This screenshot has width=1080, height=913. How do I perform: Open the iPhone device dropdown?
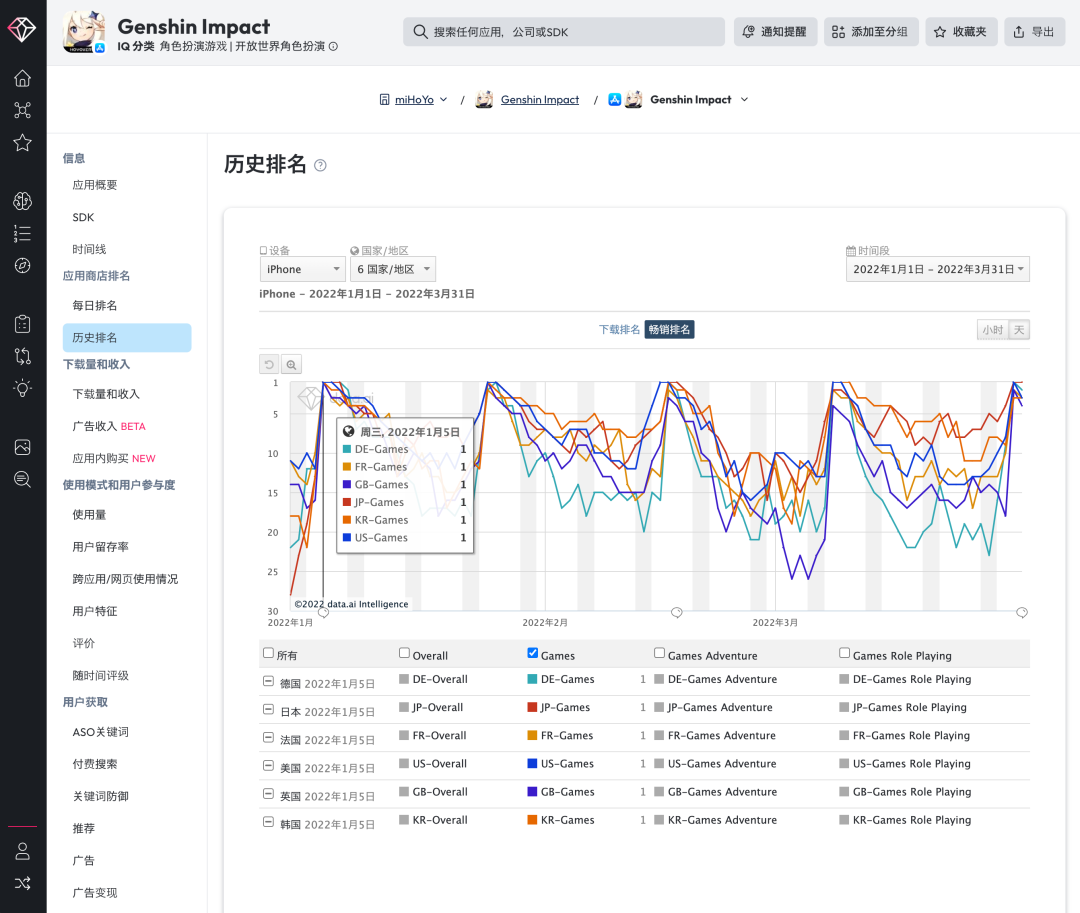coord(302,268)
